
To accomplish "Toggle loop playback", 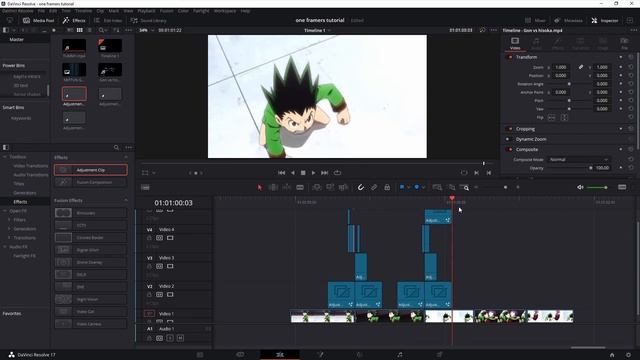I will click(x=337, y=173).
